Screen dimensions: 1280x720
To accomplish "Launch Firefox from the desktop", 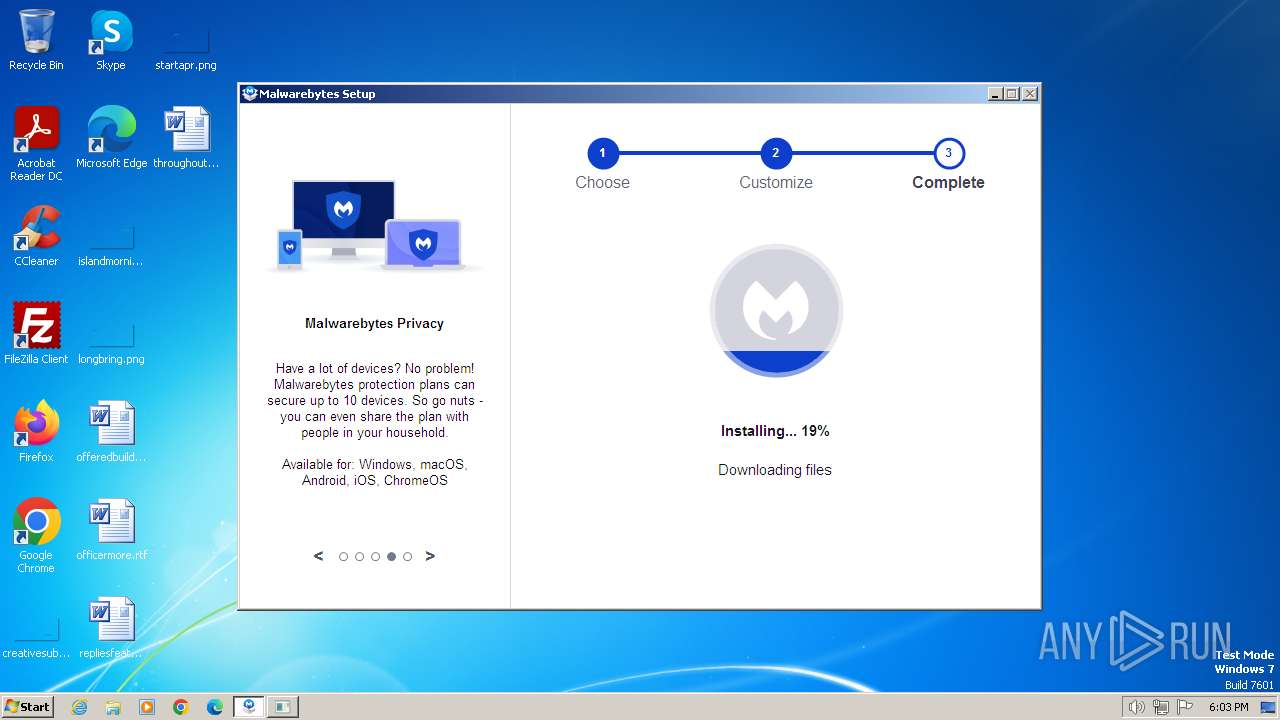I will click(x=36, y=432).
